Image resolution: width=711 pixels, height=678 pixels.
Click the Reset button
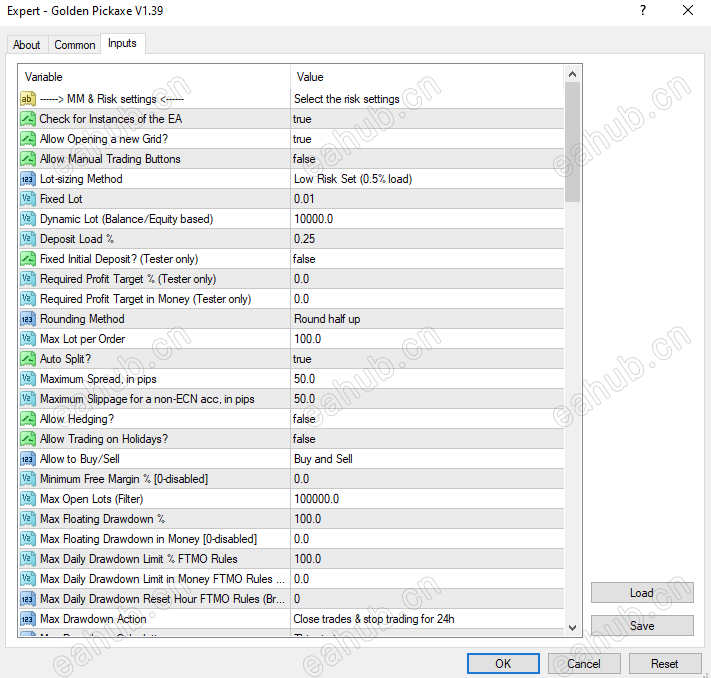[665, 663]
